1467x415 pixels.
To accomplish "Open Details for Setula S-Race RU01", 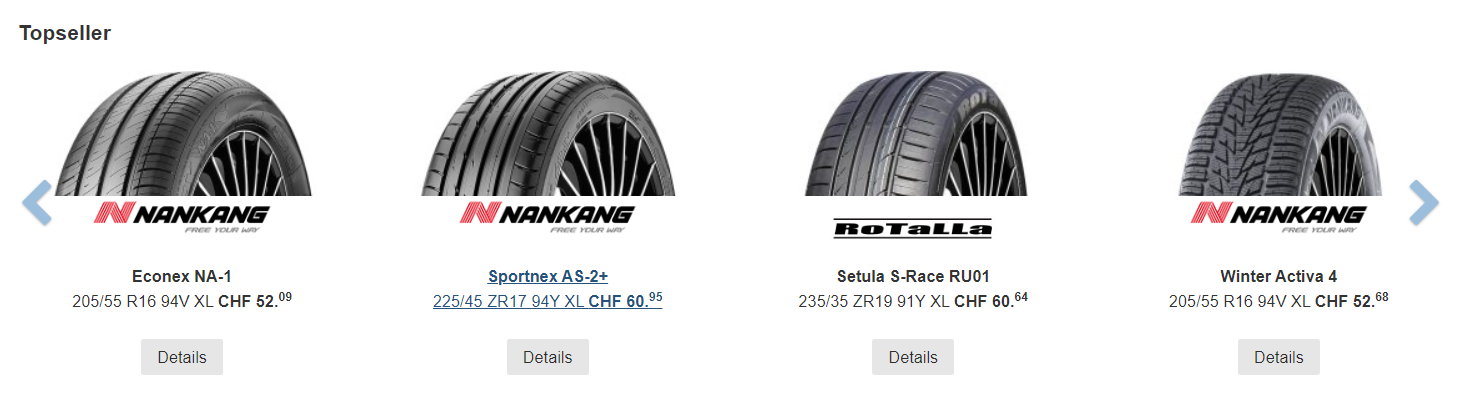I will (912, 357).
